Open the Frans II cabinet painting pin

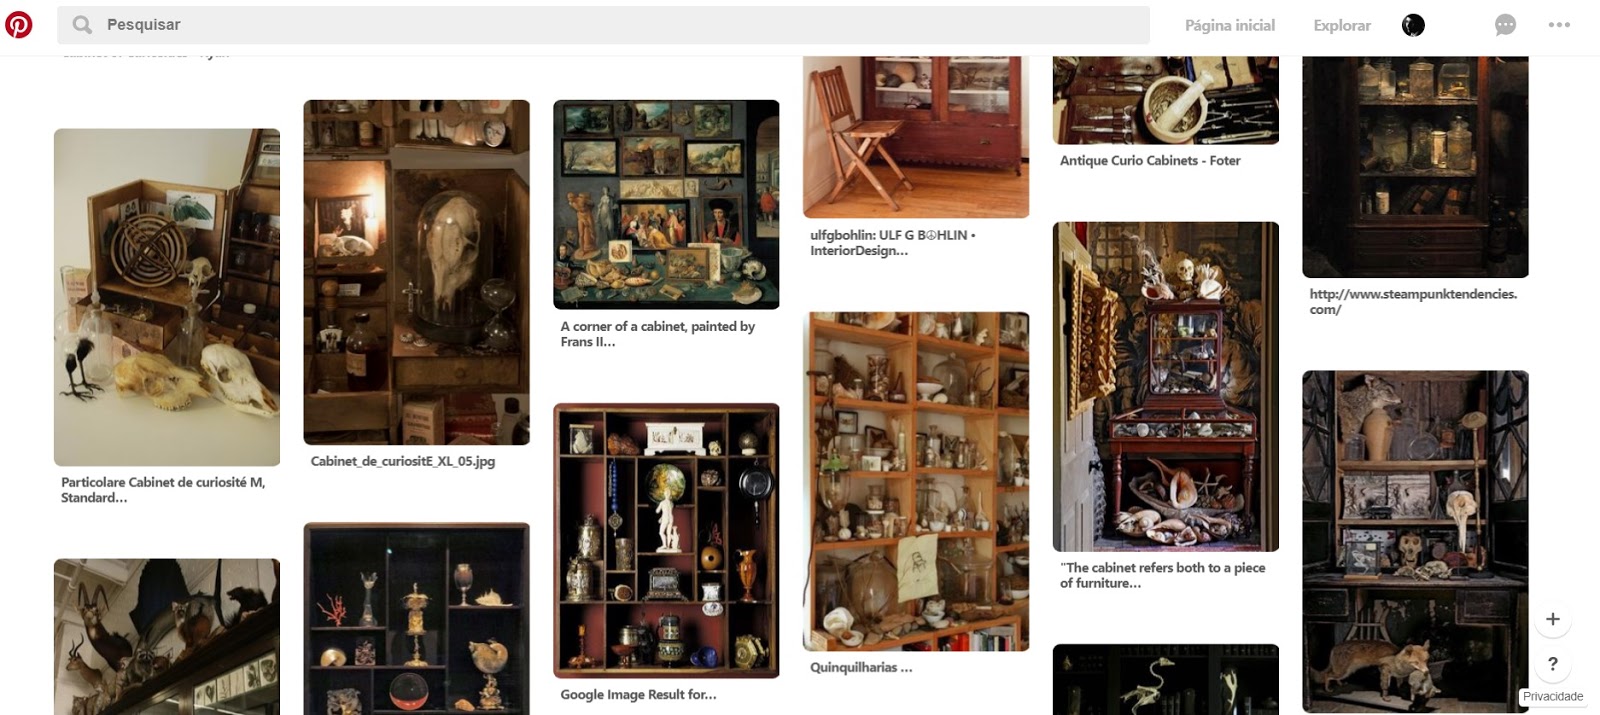pyautogui.click(x=666, y=205)
